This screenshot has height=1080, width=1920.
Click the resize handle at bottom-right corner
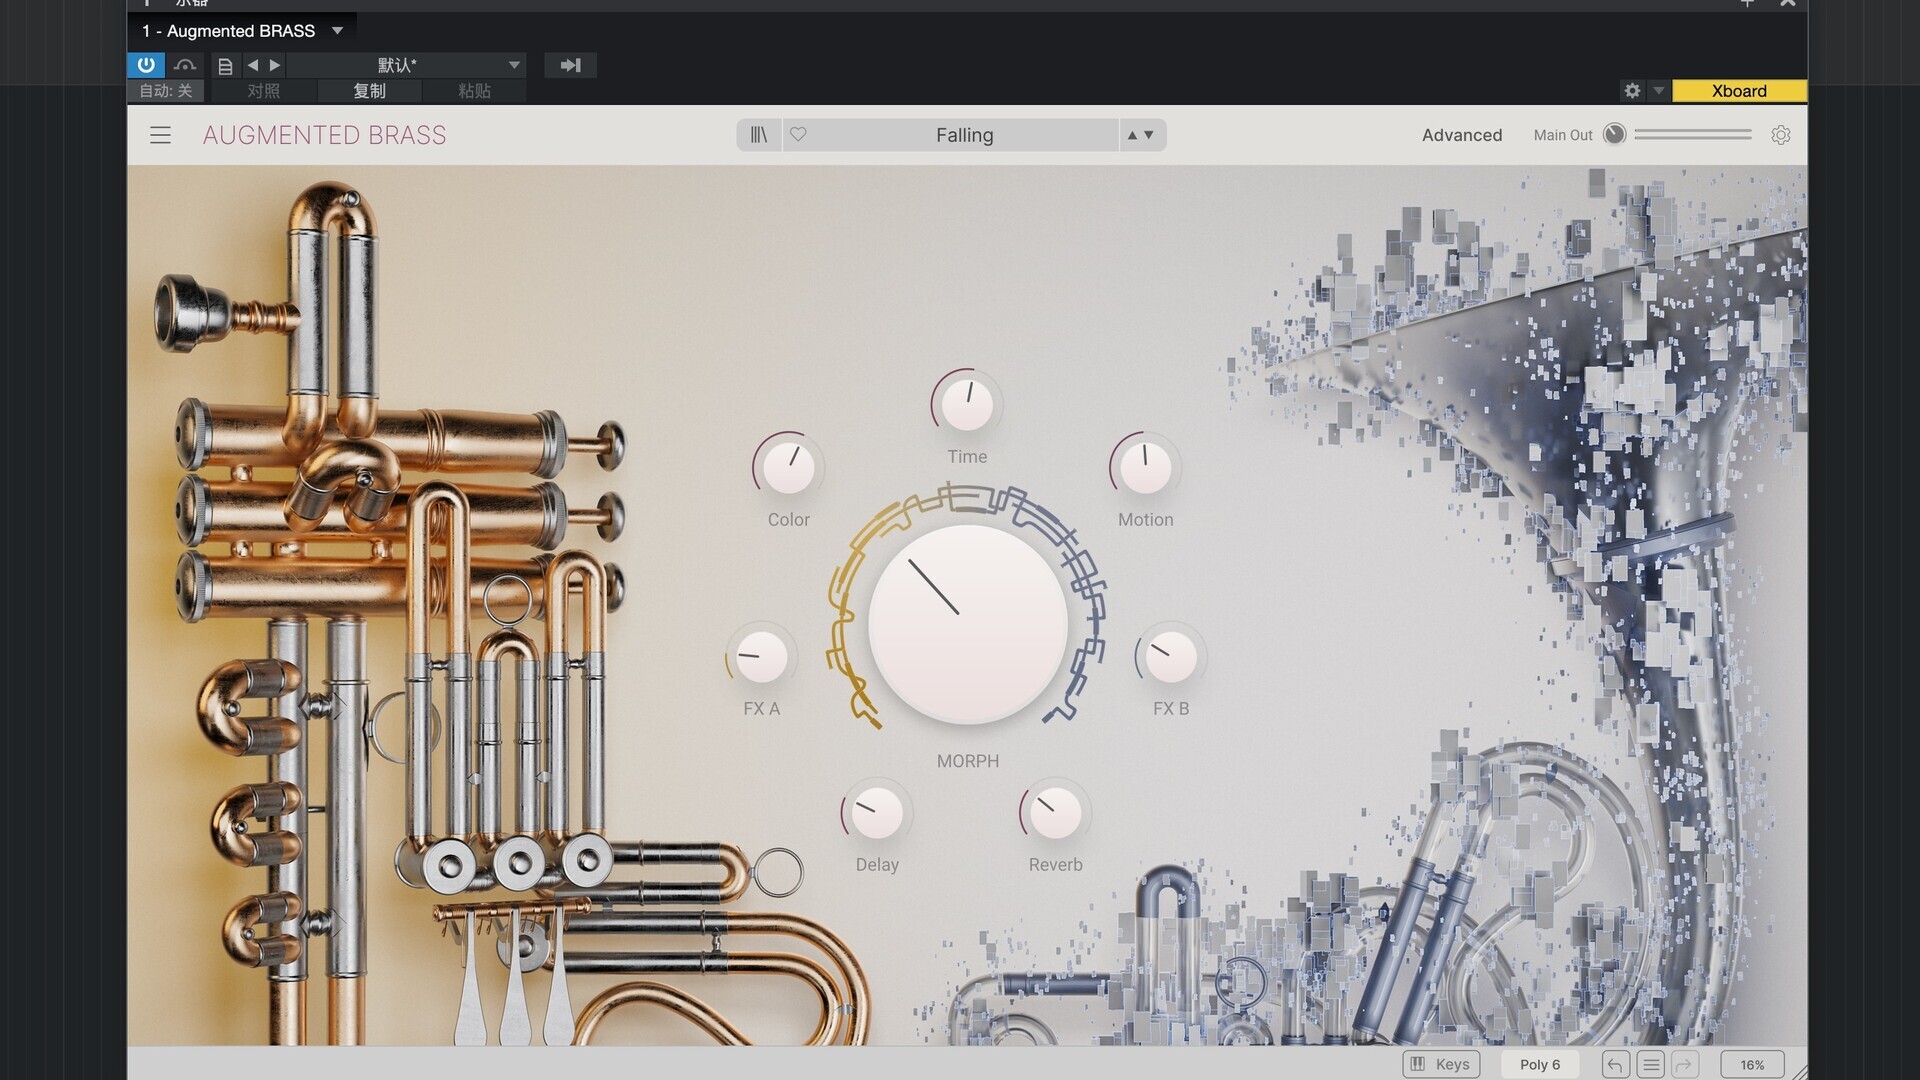tap(1799, 1072)
